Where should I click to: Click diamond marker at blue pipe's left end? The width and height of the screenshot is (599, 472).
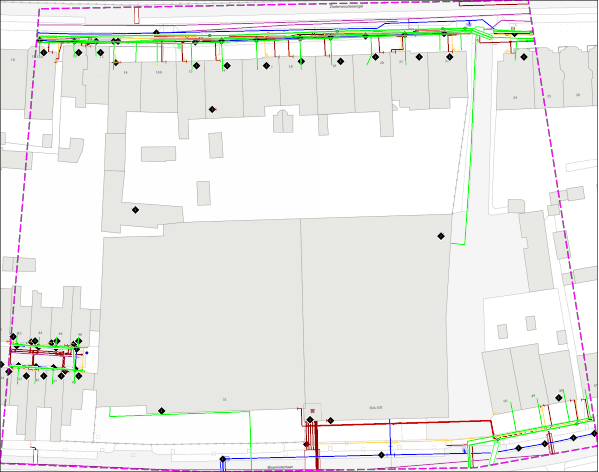coord(223,459)
